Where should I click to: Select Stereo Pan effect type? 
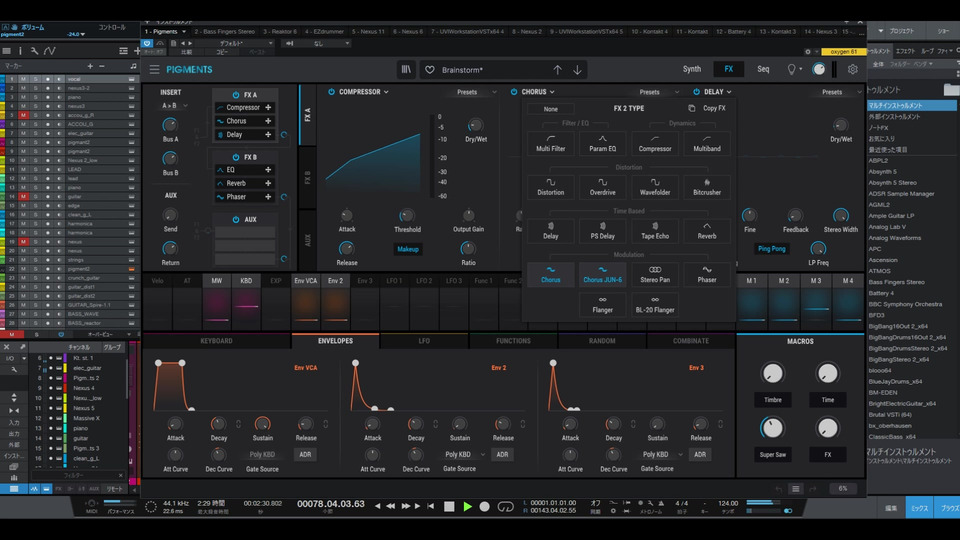(654, 274)
